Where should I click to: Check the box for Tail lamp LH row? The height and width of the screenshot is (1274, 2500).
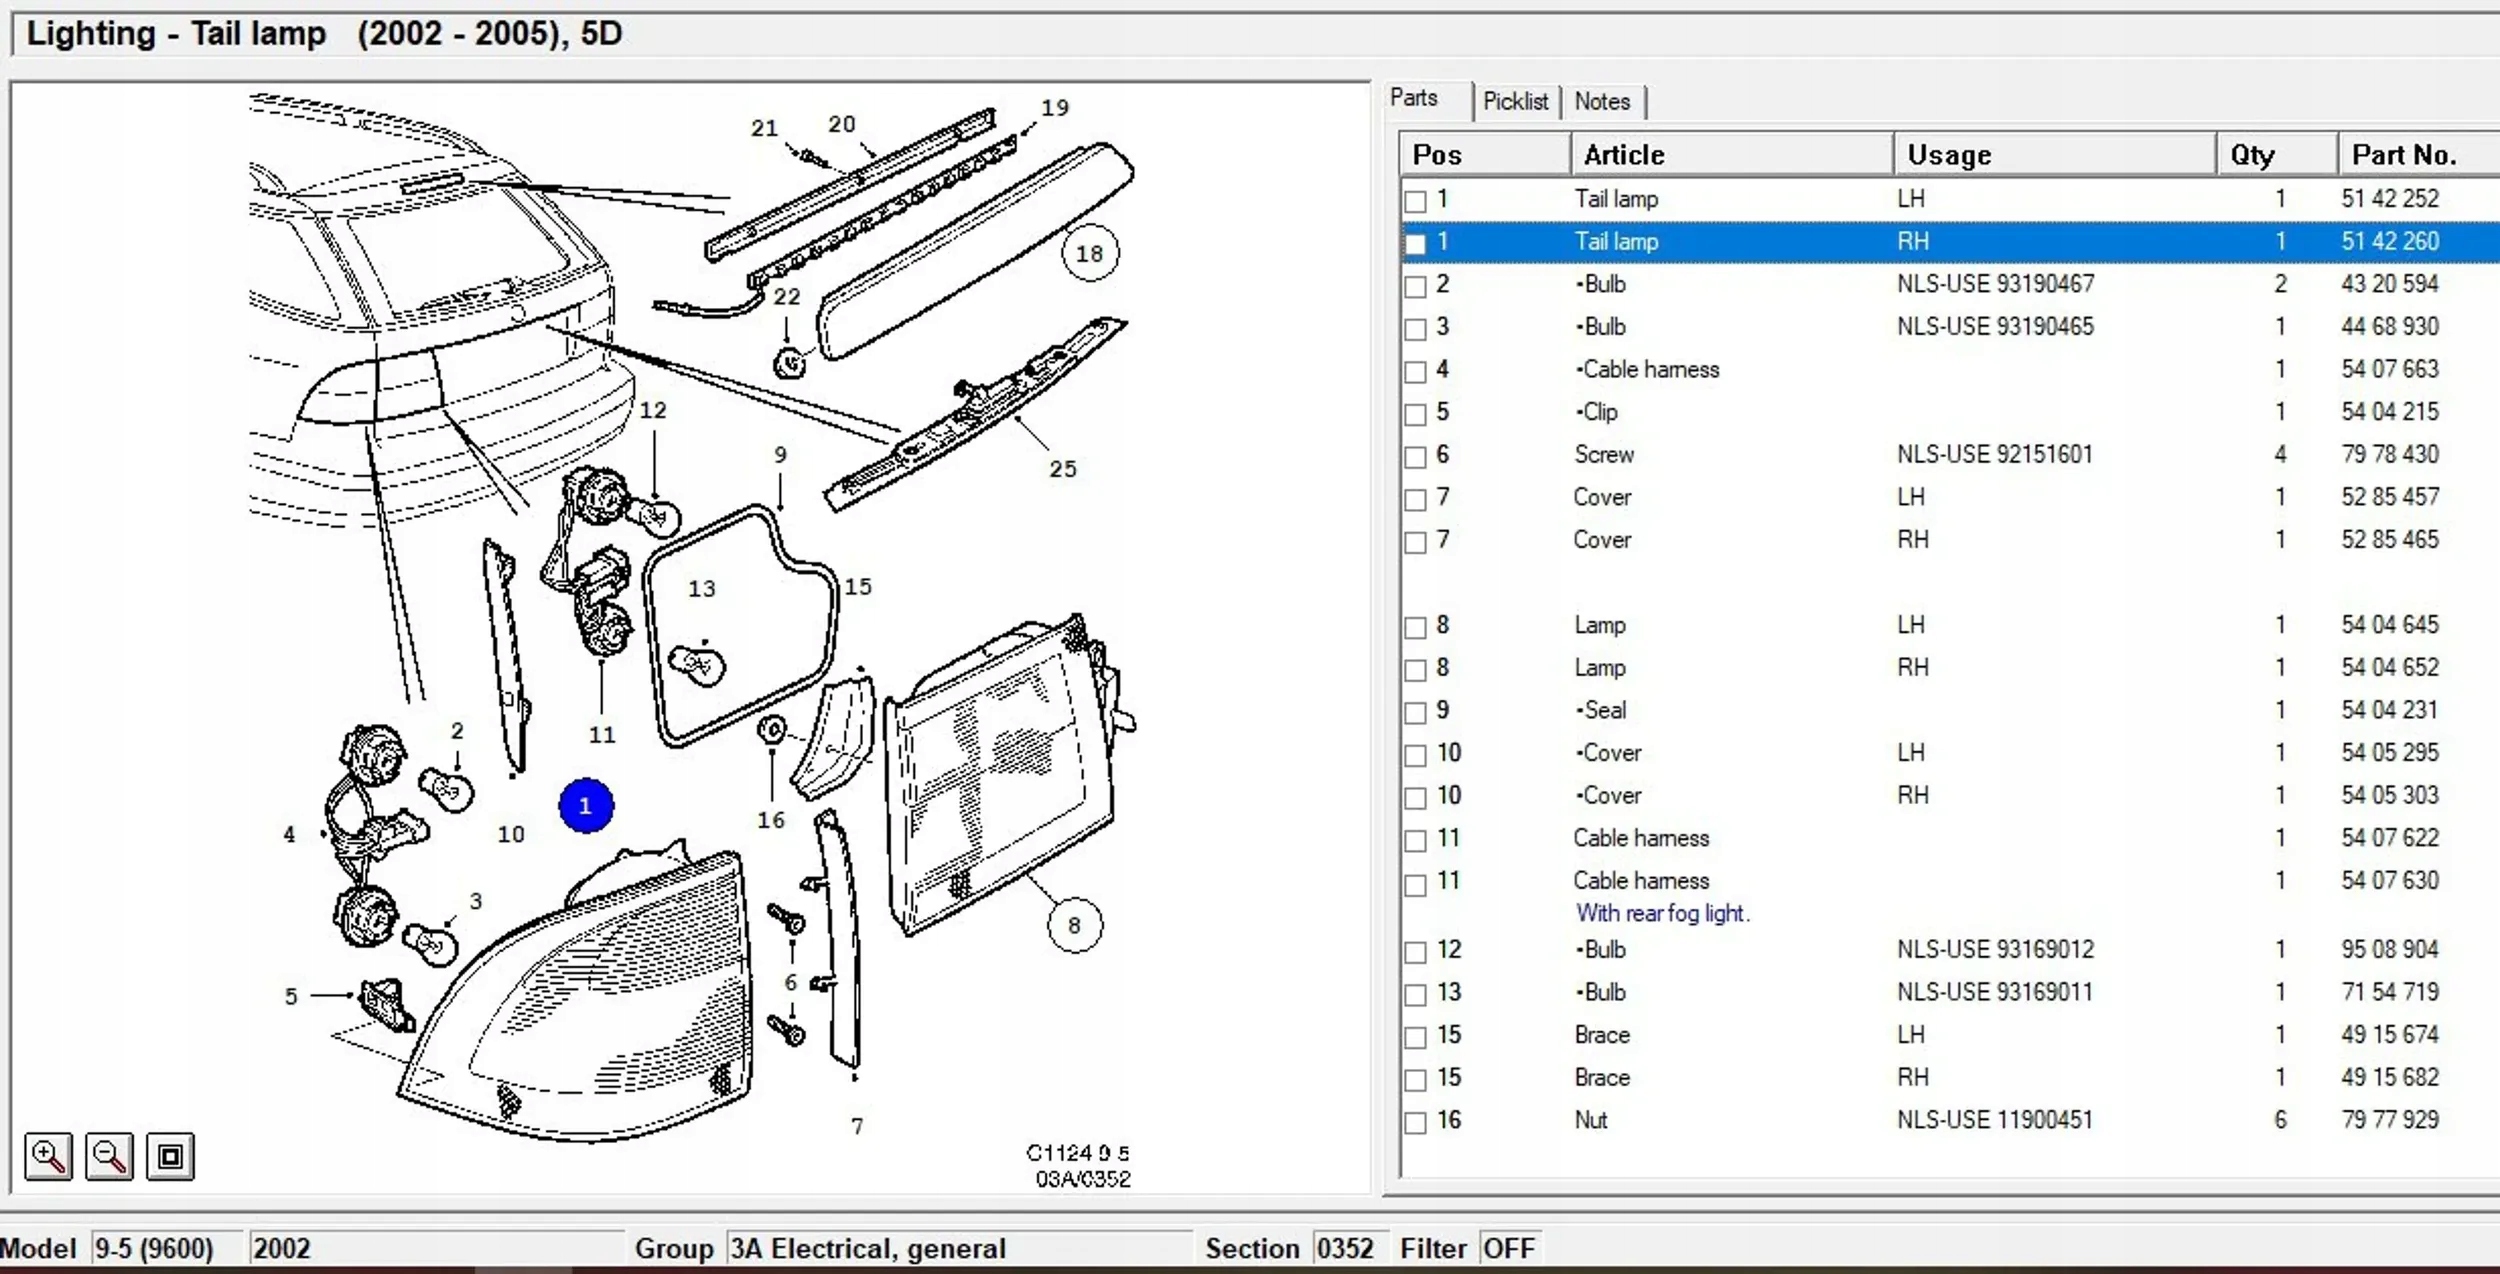pos(1415,201)
